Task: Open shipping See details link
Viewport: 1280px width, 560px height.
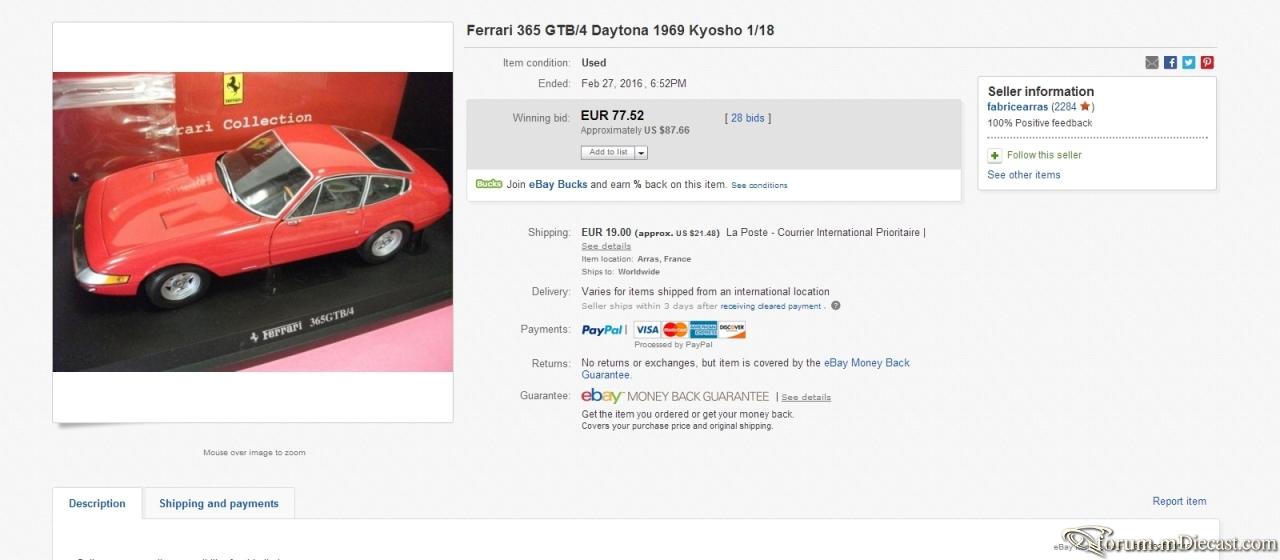Action: click(x=606, y=246)
